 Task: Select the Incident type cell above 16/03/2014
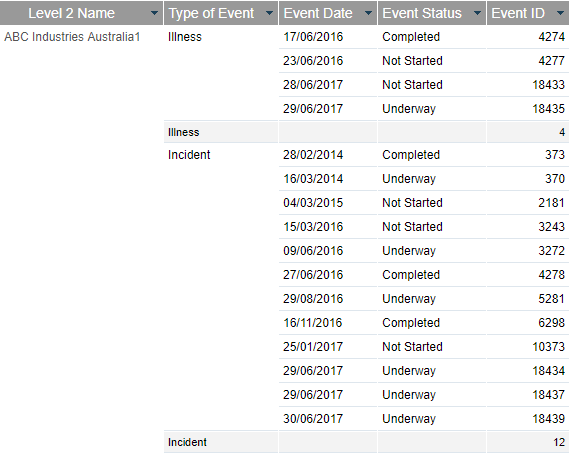tap(189, 155)
